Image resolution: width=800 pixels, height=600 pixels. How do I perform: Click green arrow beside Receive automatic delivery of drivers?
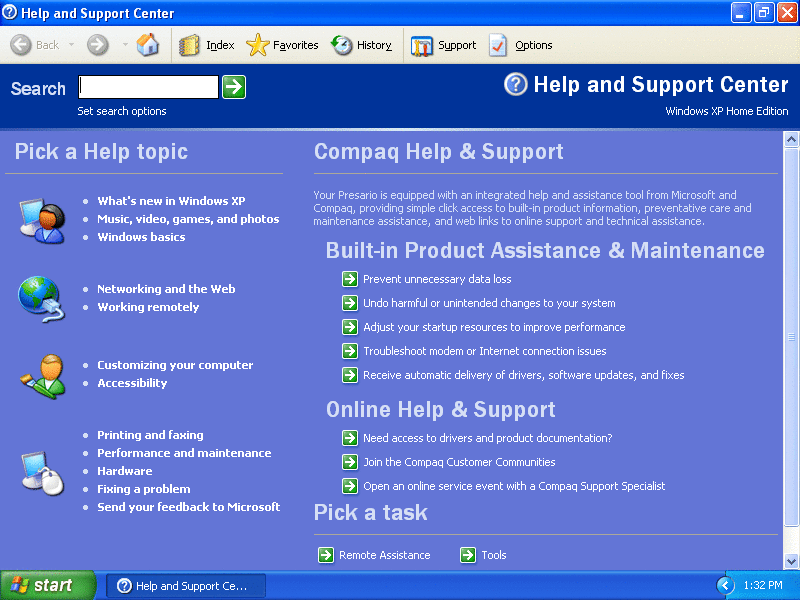point(350,375)
